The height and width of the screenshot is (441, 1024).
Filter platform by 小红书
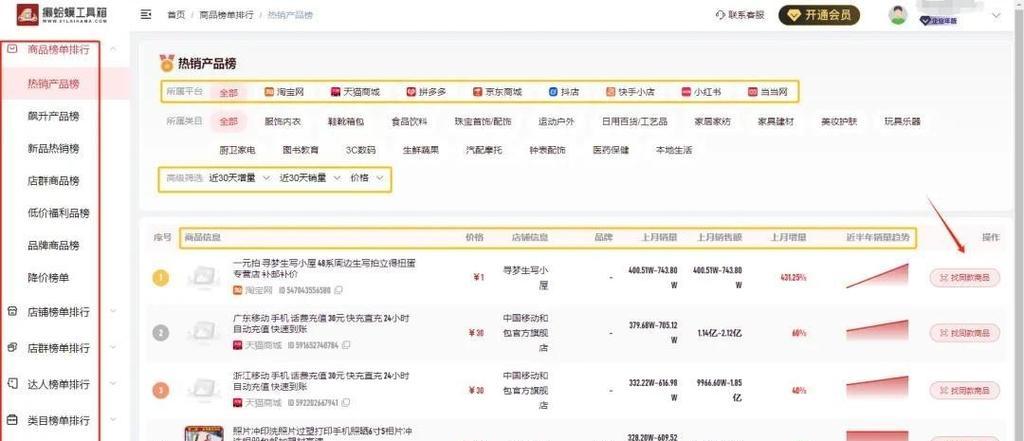click(701, 92)
